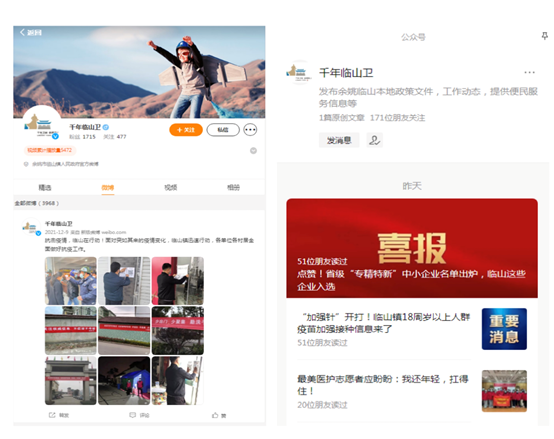Open the 相册 tab
Screen dimensions: 554x439
233,188
